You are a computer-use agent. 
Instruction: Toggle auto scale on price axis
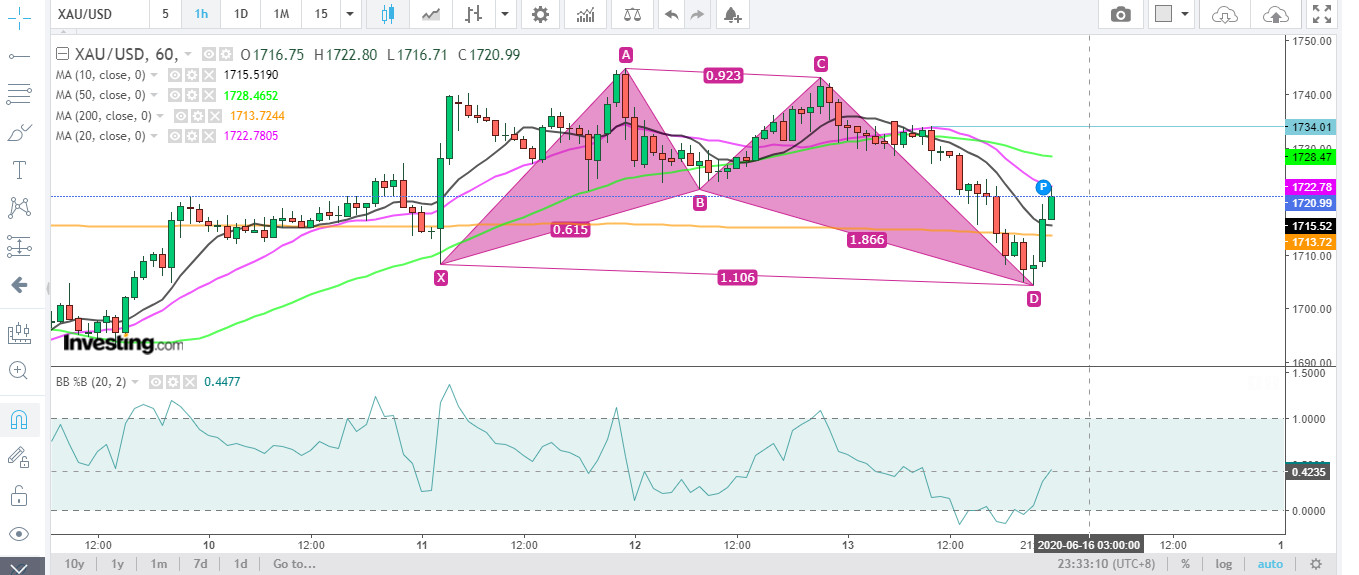1270,564
